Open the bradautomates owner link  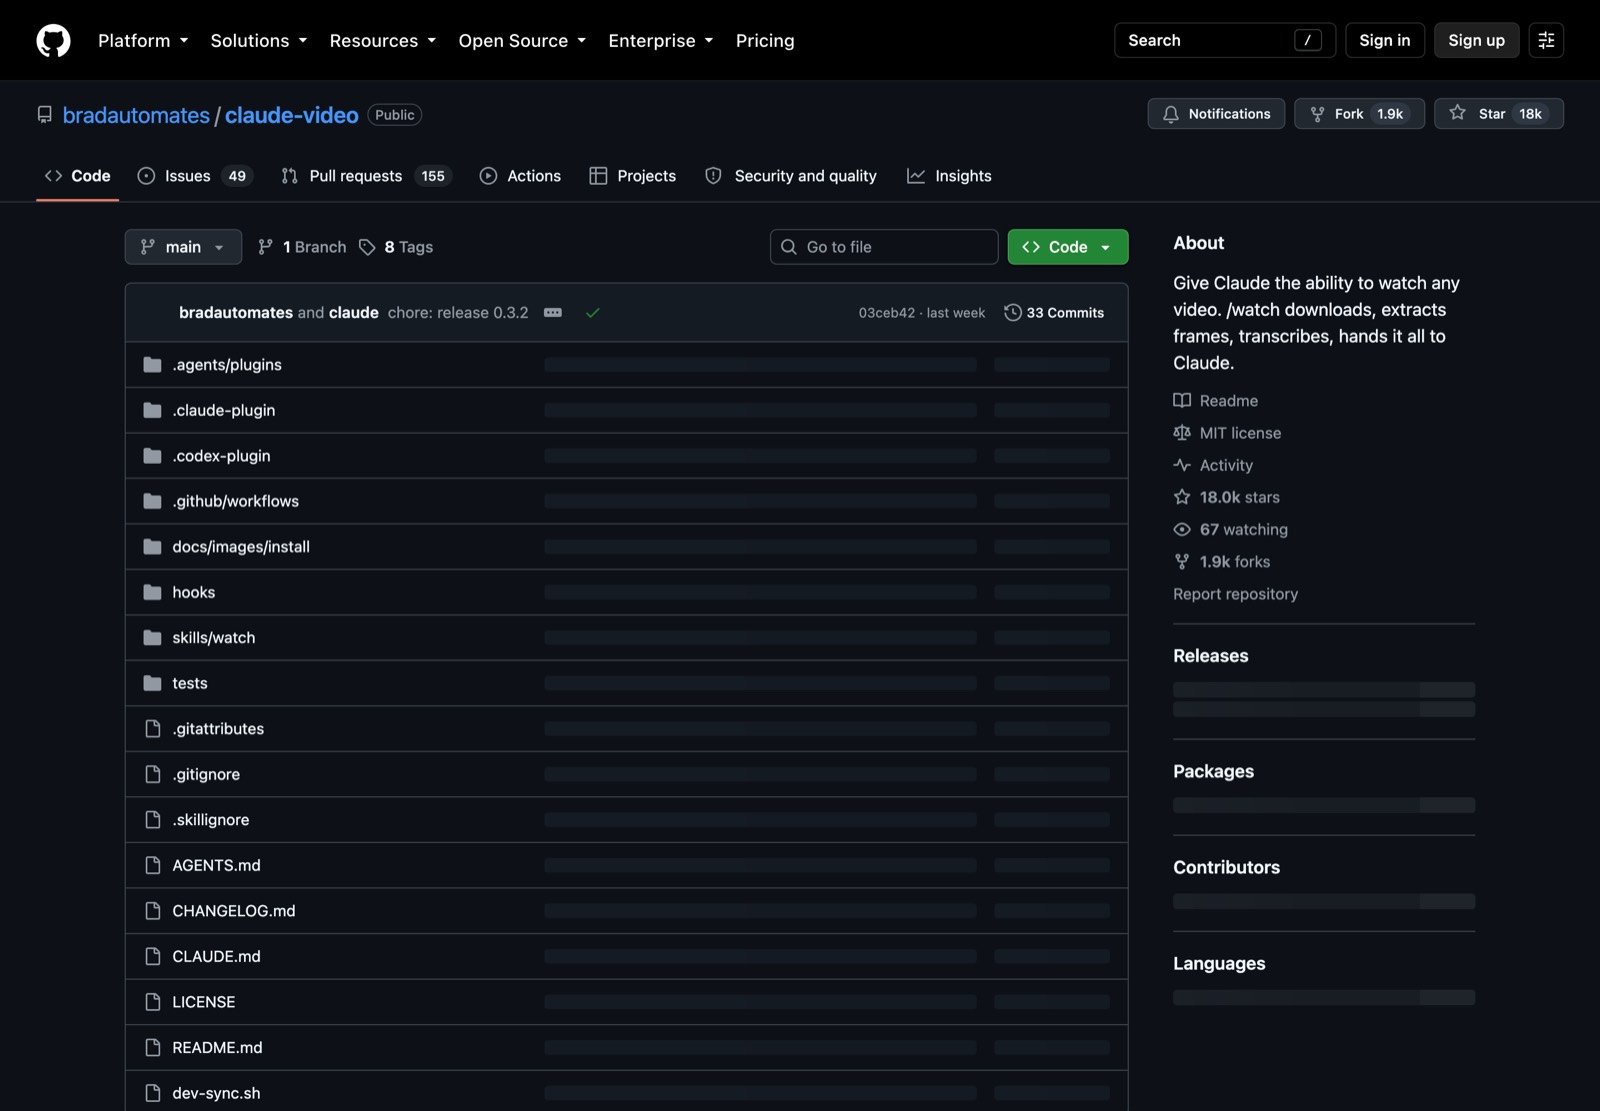[x=136, y=115]
